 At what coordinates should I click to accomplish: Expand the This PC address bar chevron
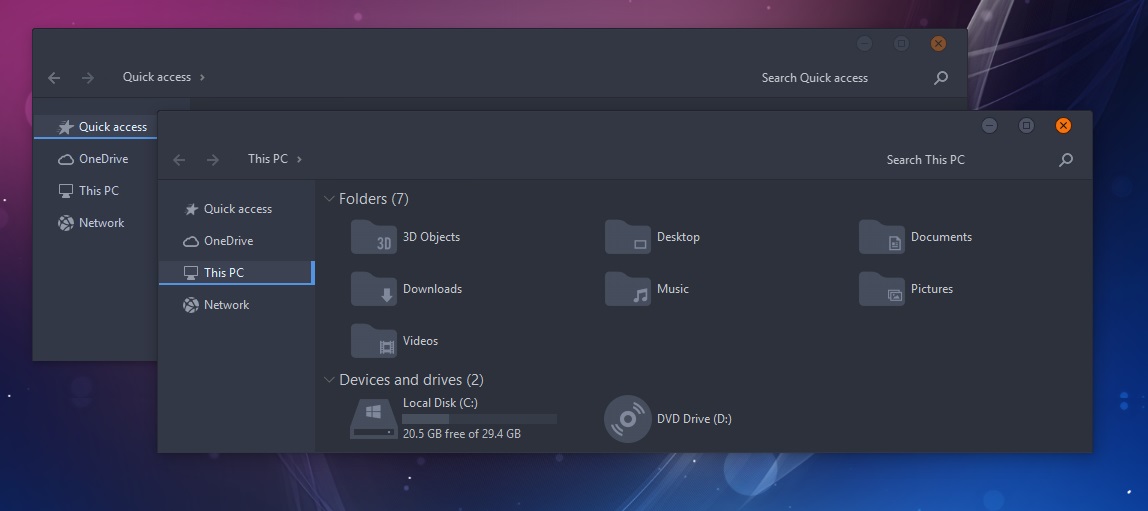pyautogui.click(x=300, y=160)
